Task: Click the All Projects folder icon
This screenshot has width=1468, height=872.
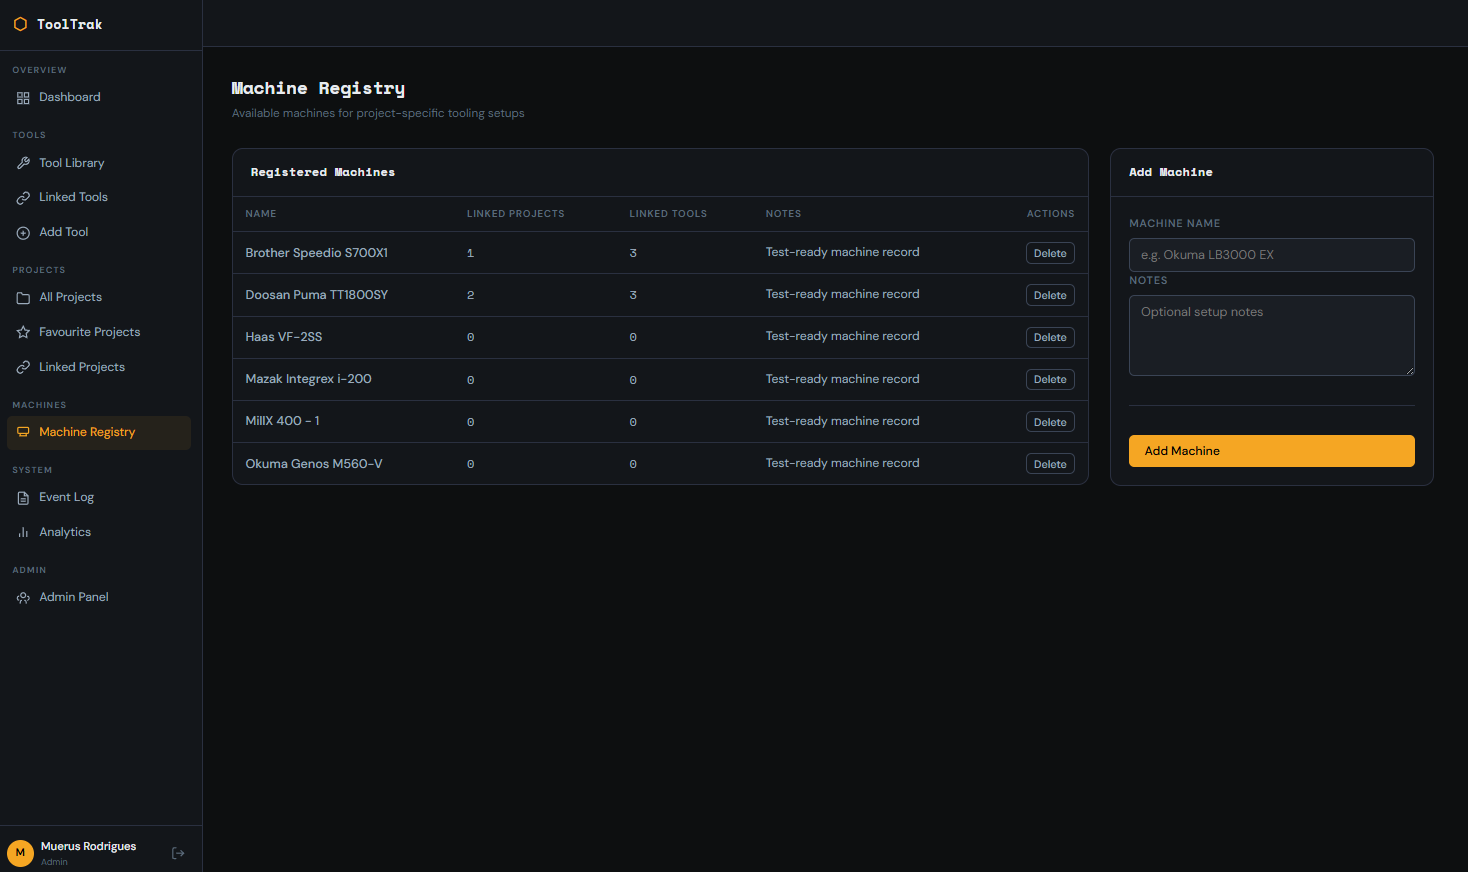Action: pos(23,298)
